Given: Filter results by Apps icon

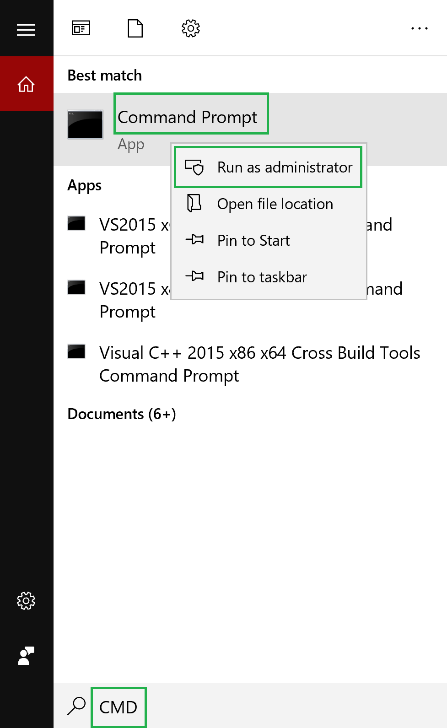Looking at the screenshot, I should tap(81, 28).
